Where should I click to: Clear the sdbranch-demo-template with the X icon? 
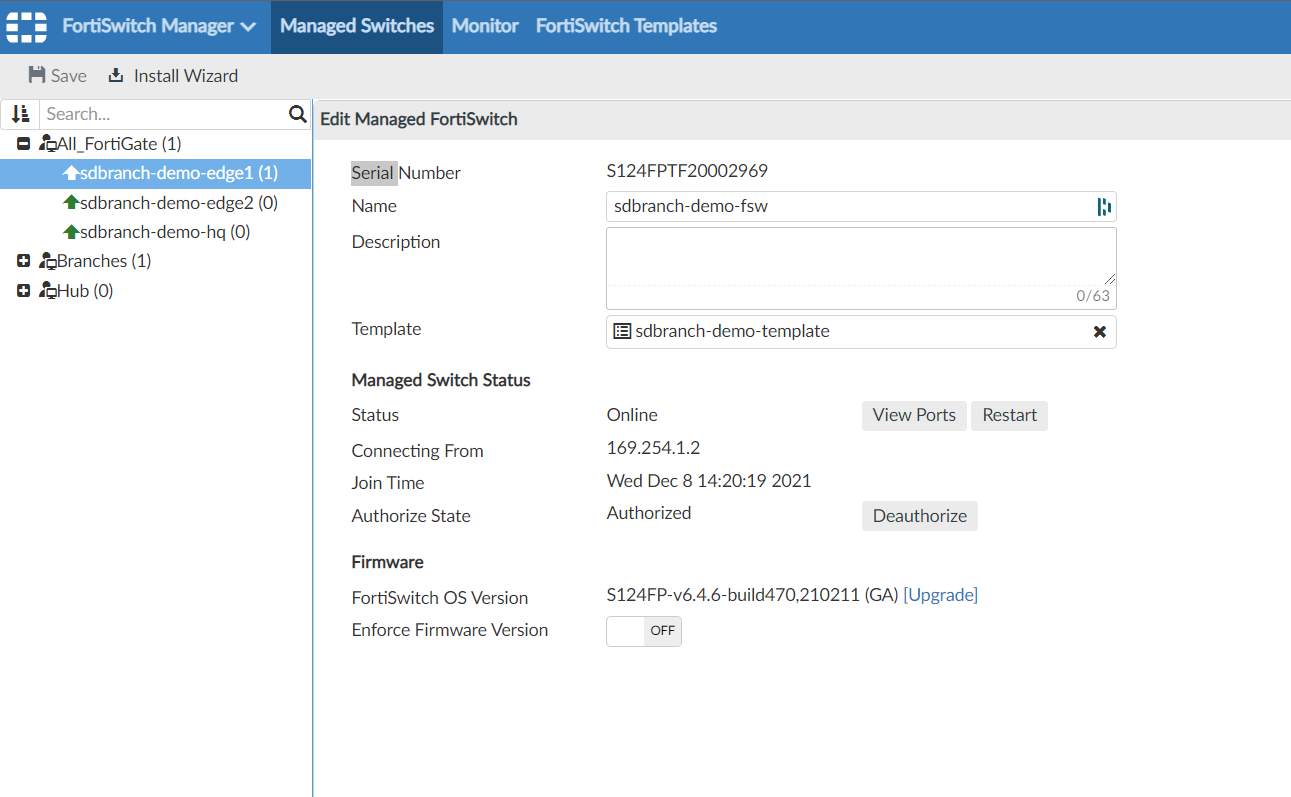coord(1099,331)
